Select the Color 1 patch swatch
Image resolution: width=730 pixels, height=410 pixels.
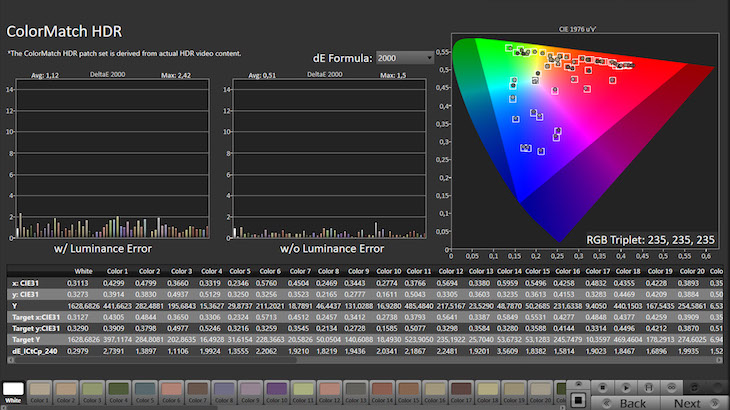38,391
